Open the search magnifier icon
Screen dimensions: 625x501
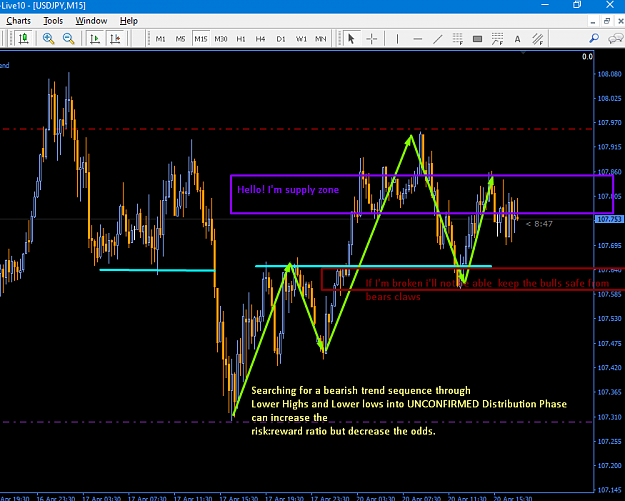coord(594,39)
